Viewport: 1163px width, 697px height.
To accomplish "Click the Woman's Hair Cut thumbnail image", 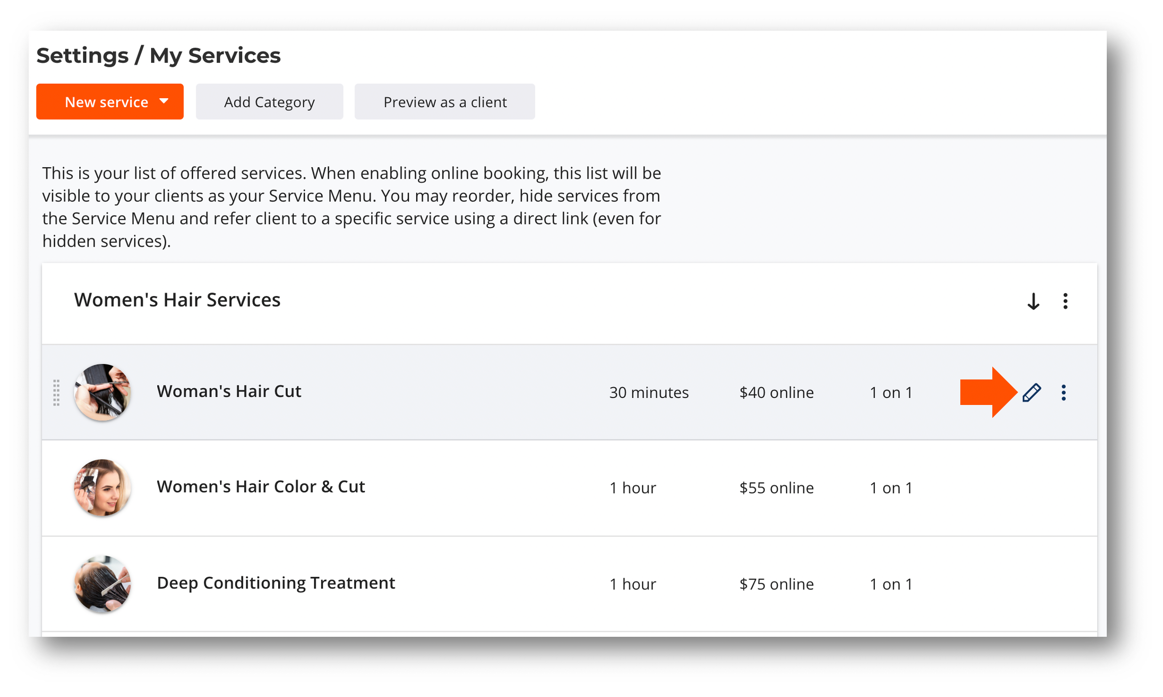I will (x=102, y=392).
